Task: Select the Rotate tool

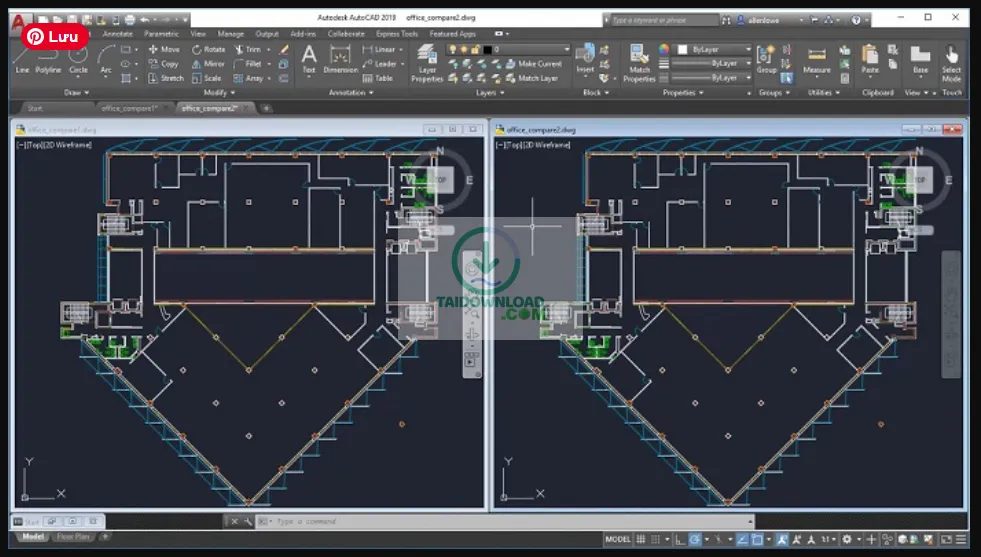Action: [x=209, y=49]
